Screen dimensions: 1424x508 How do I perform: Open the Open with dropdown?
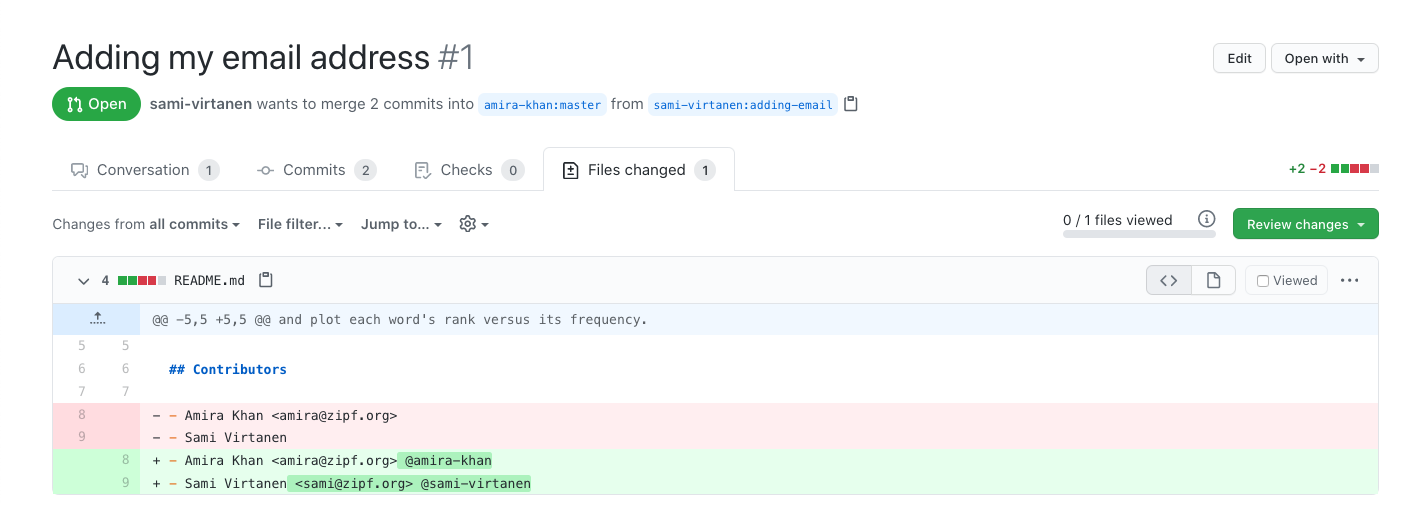coord(1324,59)
